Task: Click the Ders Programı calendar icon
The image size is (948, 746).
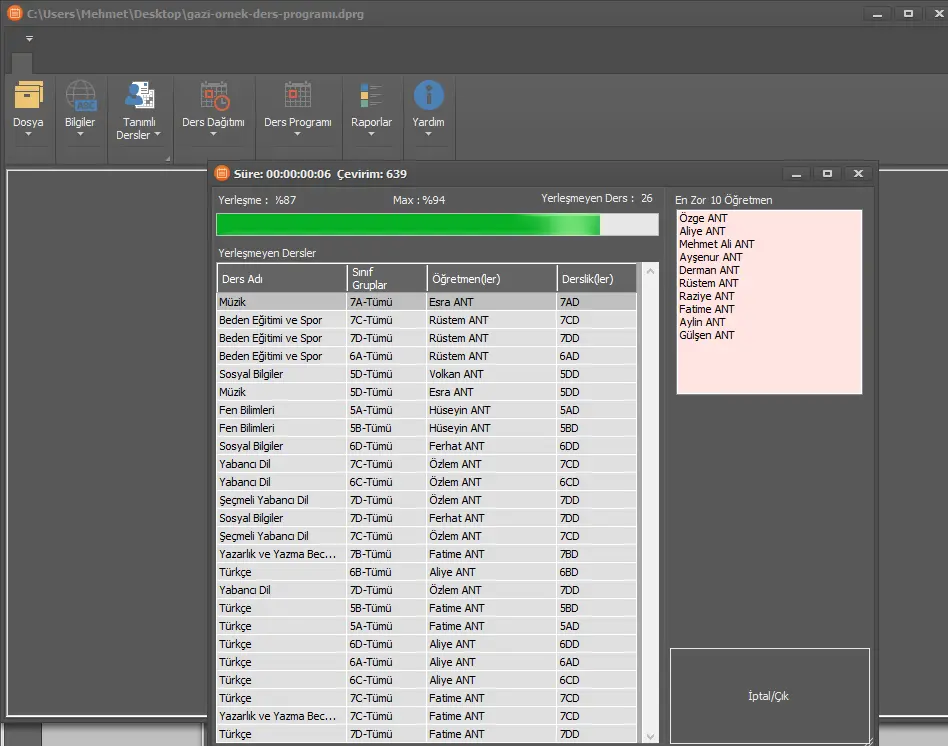Action: (297, 95)
